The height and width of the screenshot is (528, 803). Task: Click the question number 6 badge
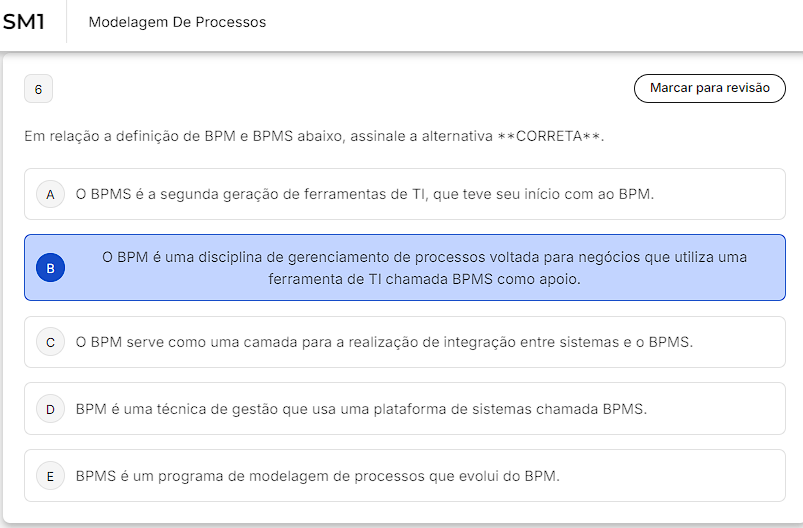pos(38,89)
